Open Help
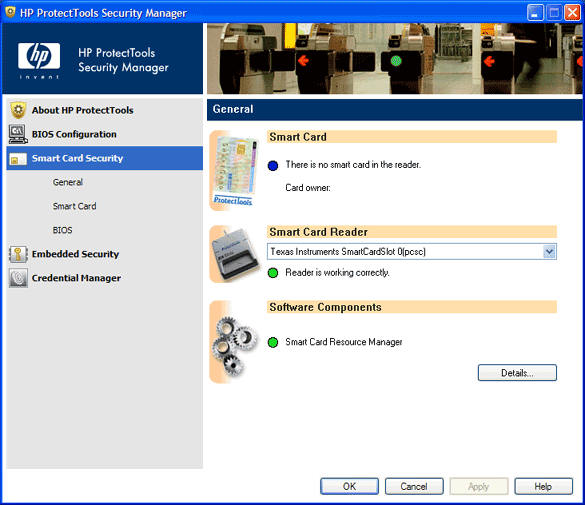This screenshot has width=585, height=505. [543, 486]
